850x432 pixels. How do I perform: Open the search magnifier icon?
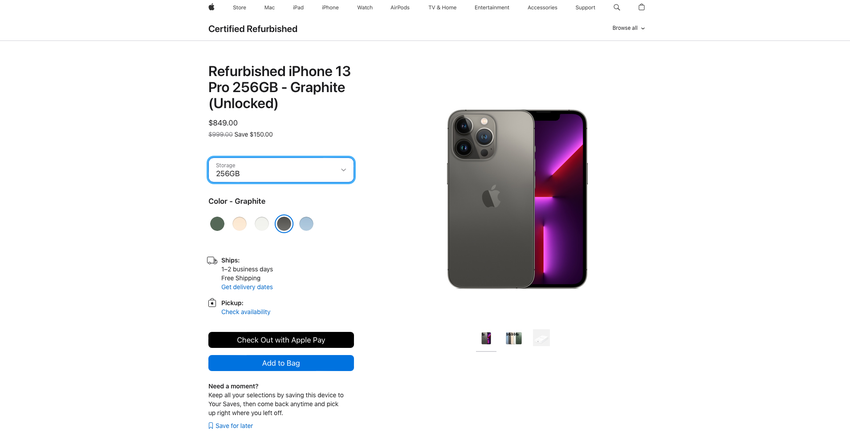[x=617, y=7]
